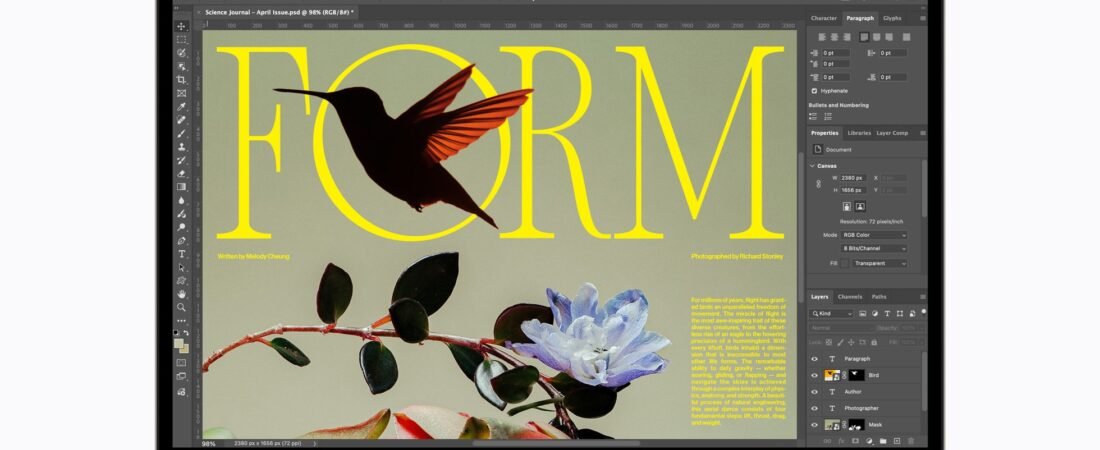Screen dimensions: 1100x450
Task: Open the 8 Bits/Channel dropdown
Action: point(874,249)
